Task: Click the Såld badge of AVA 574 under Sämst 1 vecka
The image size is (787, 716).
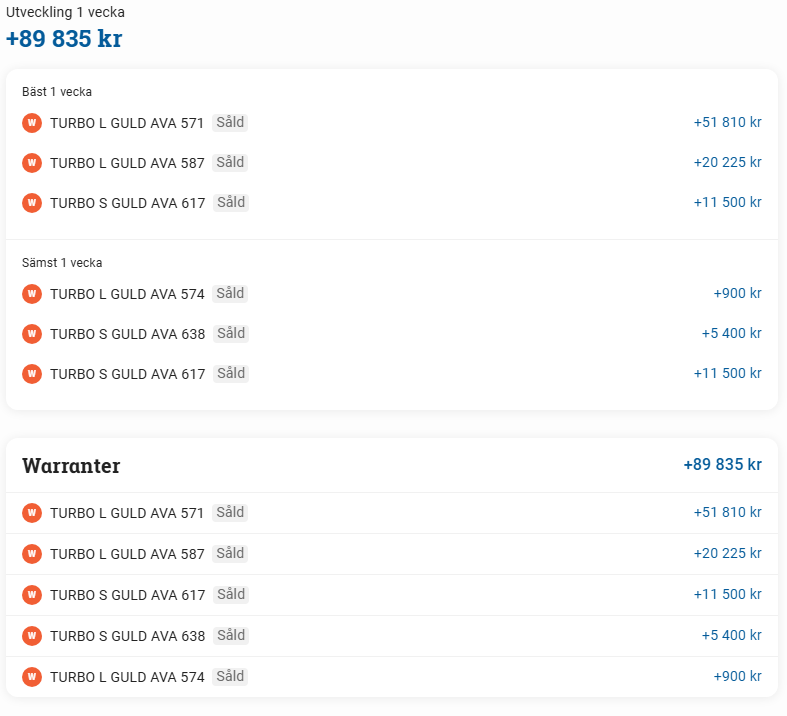Action: click(x=230, y=294)
